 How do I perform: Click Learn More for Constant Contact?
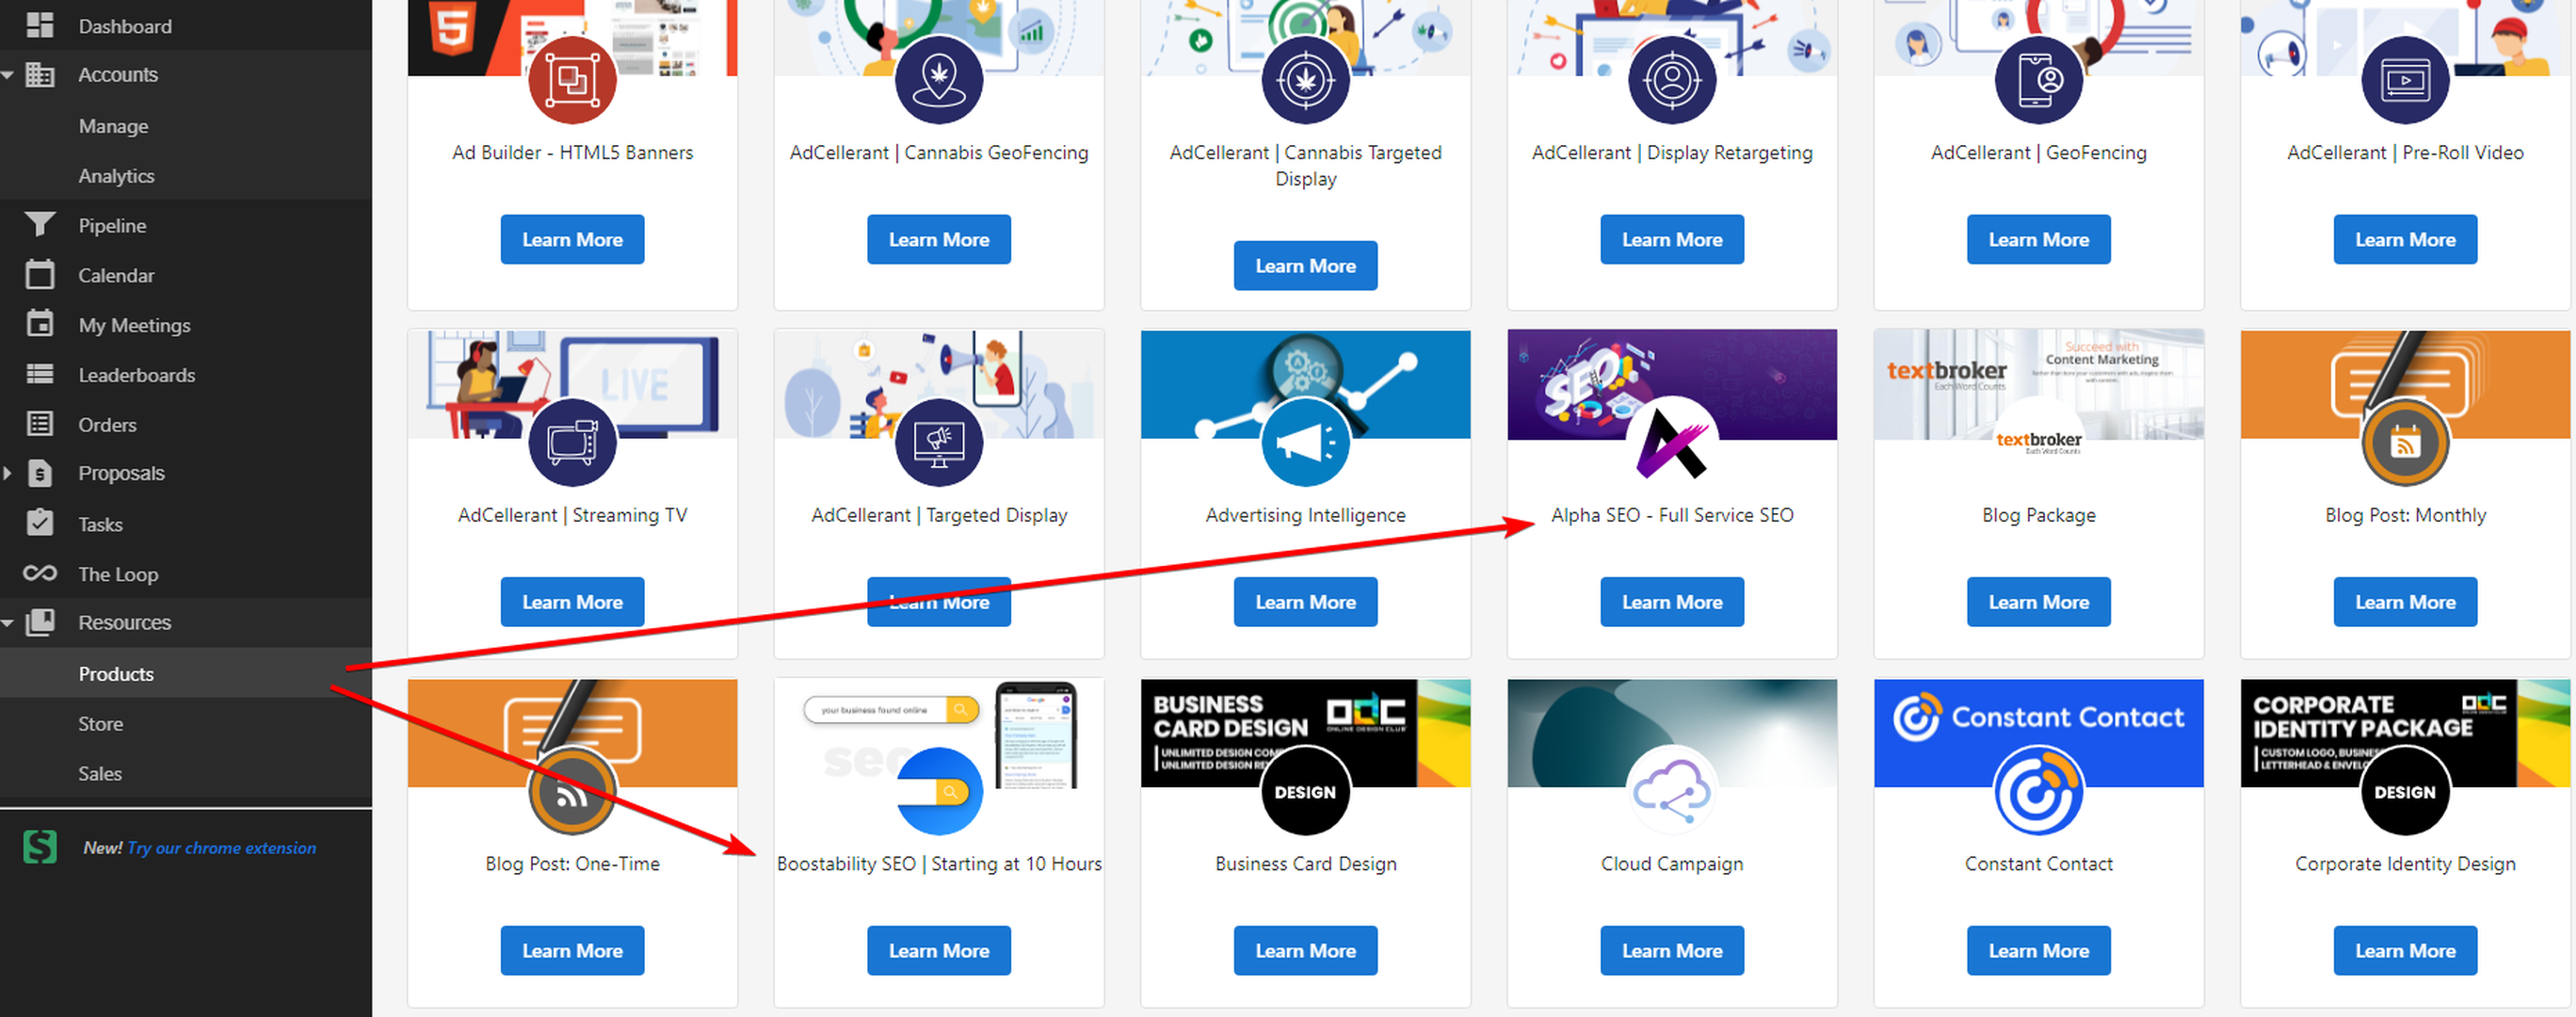coord(2038,950)
